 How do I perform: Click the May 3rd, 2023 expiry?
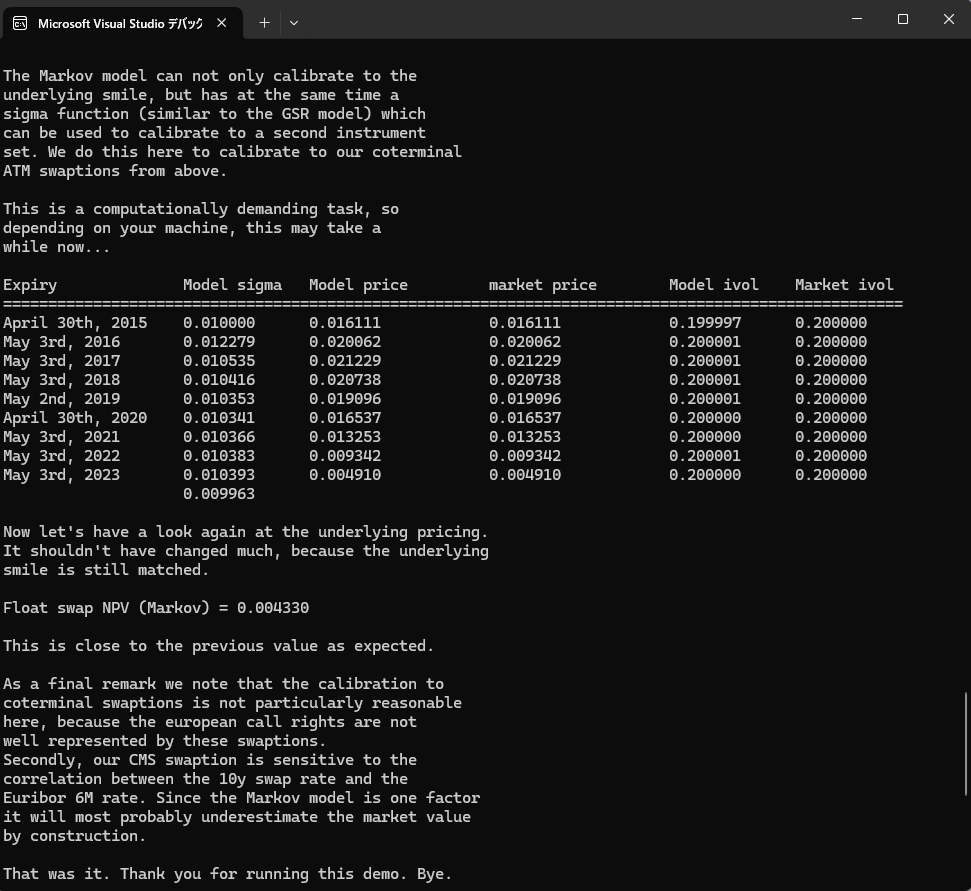(61, 475)
